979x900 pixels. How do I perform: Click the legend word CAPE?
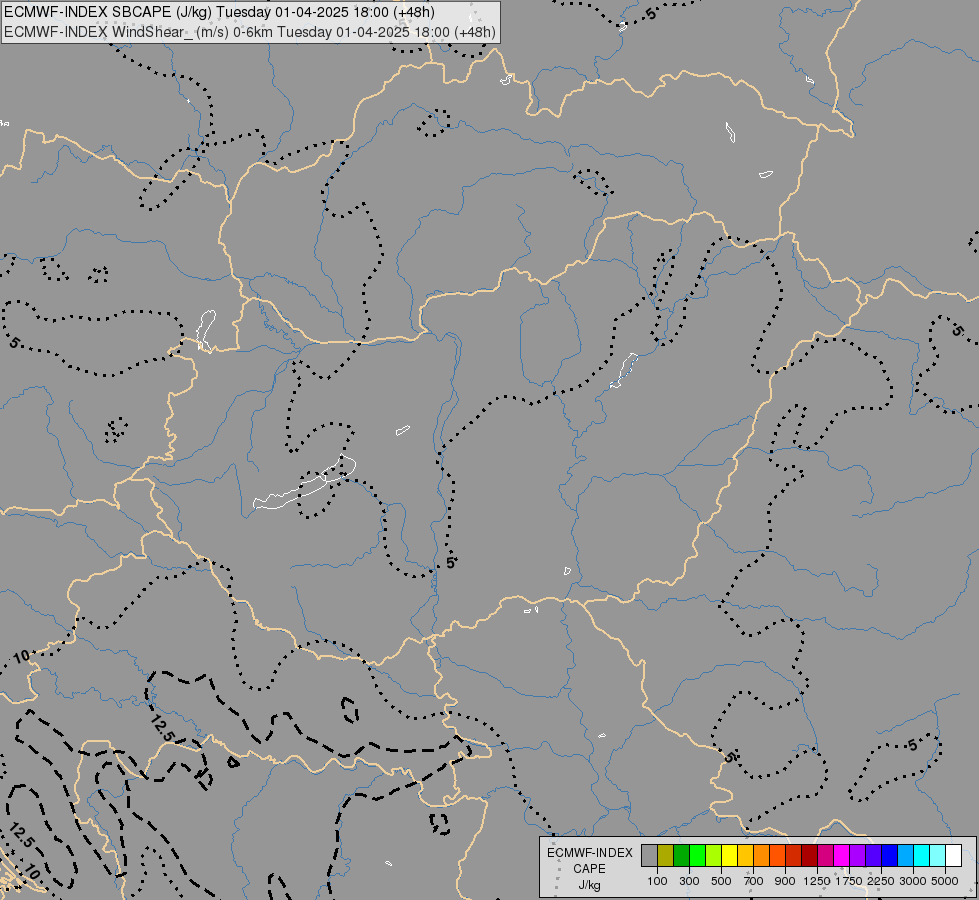coord(589,869)
